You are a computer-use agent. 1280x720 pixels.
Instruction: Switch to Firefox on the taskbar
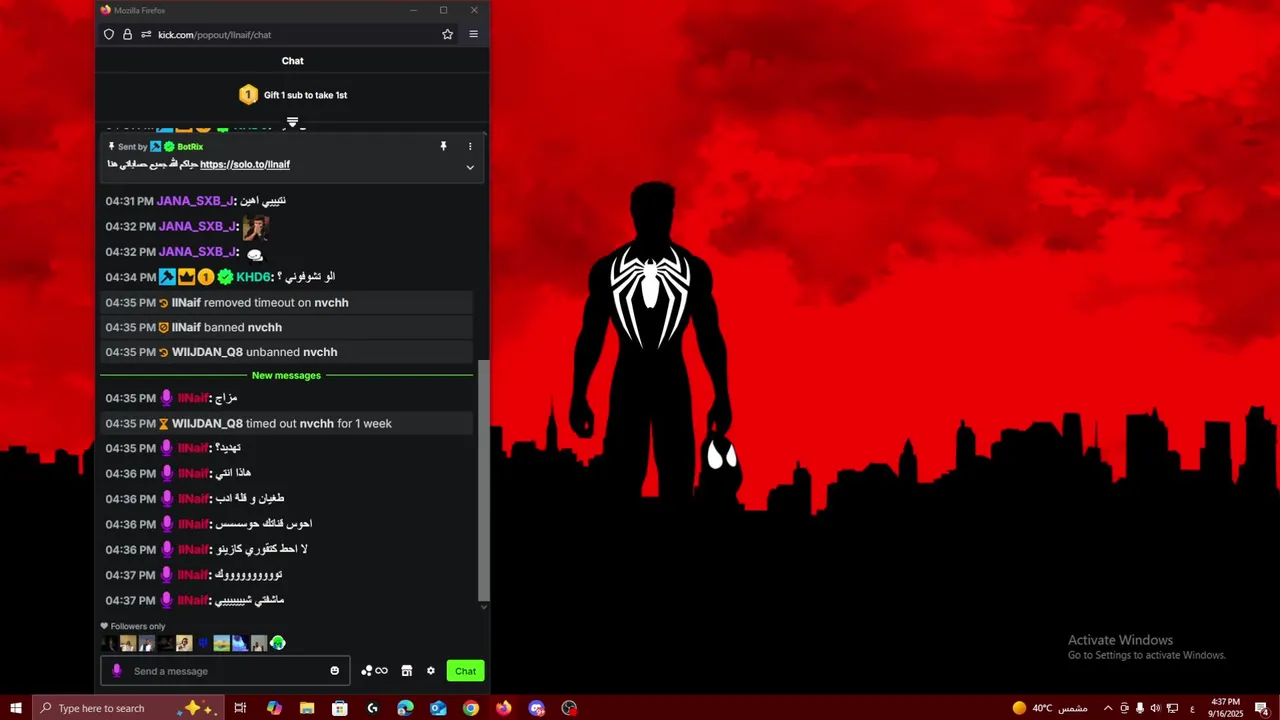coord(503,708)
